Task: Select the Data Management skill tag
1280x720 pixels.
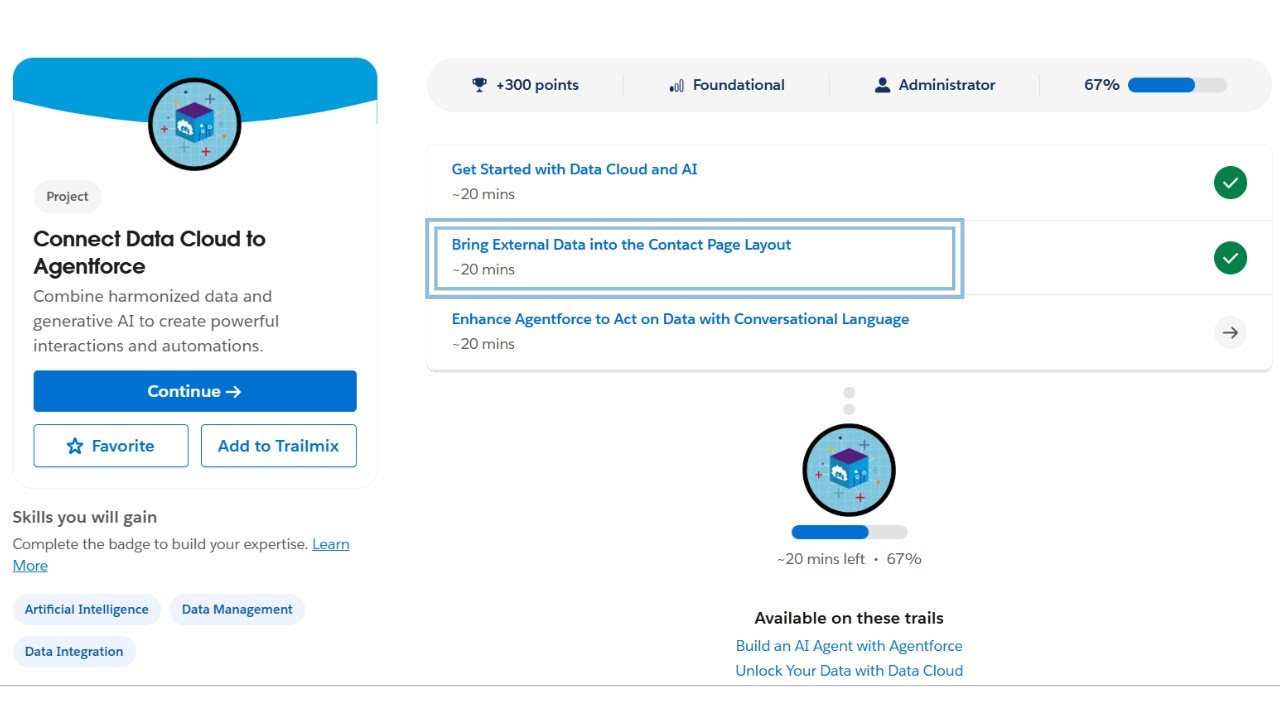Action: click(237, 609)
